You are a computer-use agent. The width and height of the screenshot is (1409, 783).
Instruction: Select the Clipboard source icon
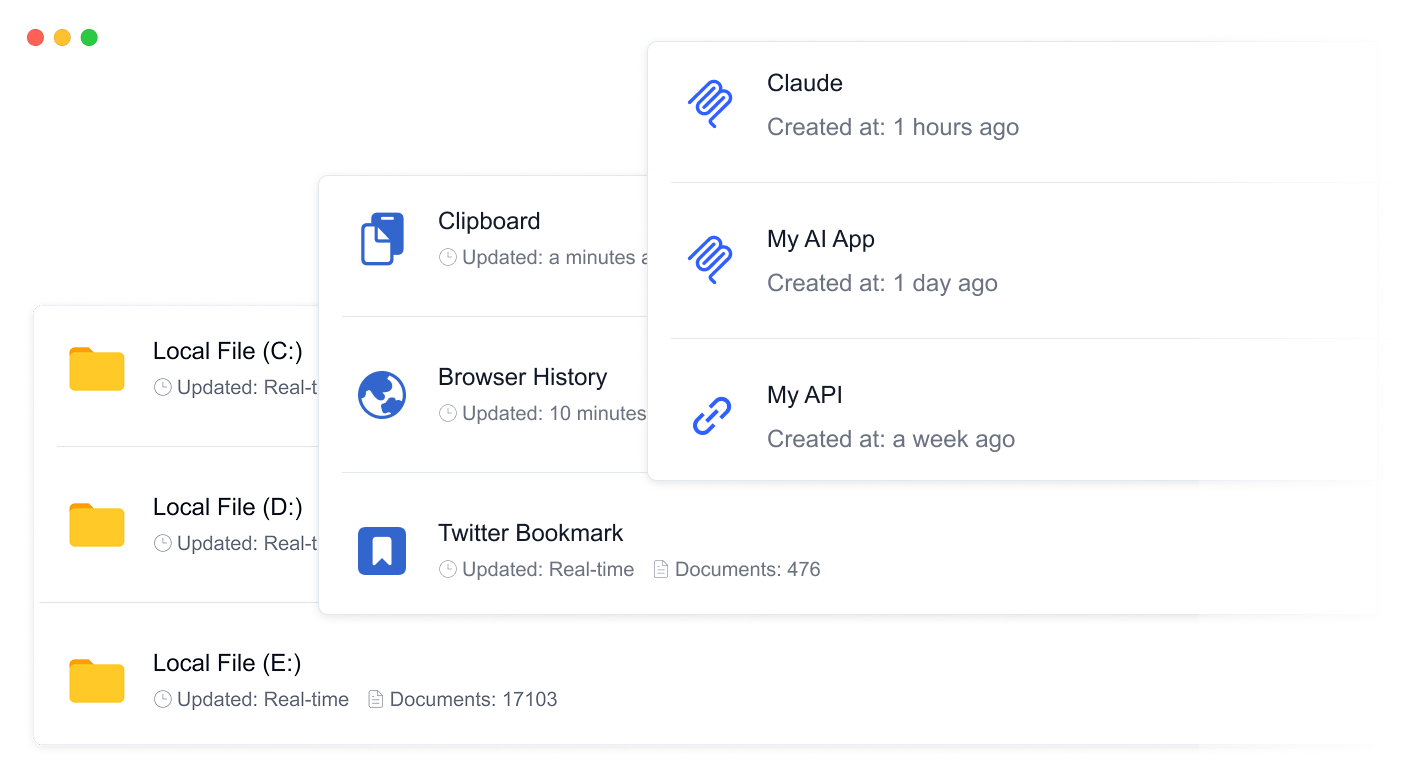tap(382, 239)
